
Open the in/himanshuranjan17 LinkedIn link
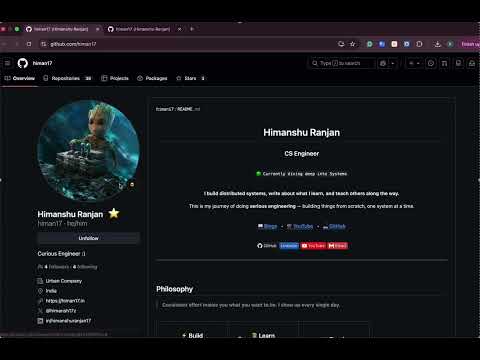click(68, 321)
